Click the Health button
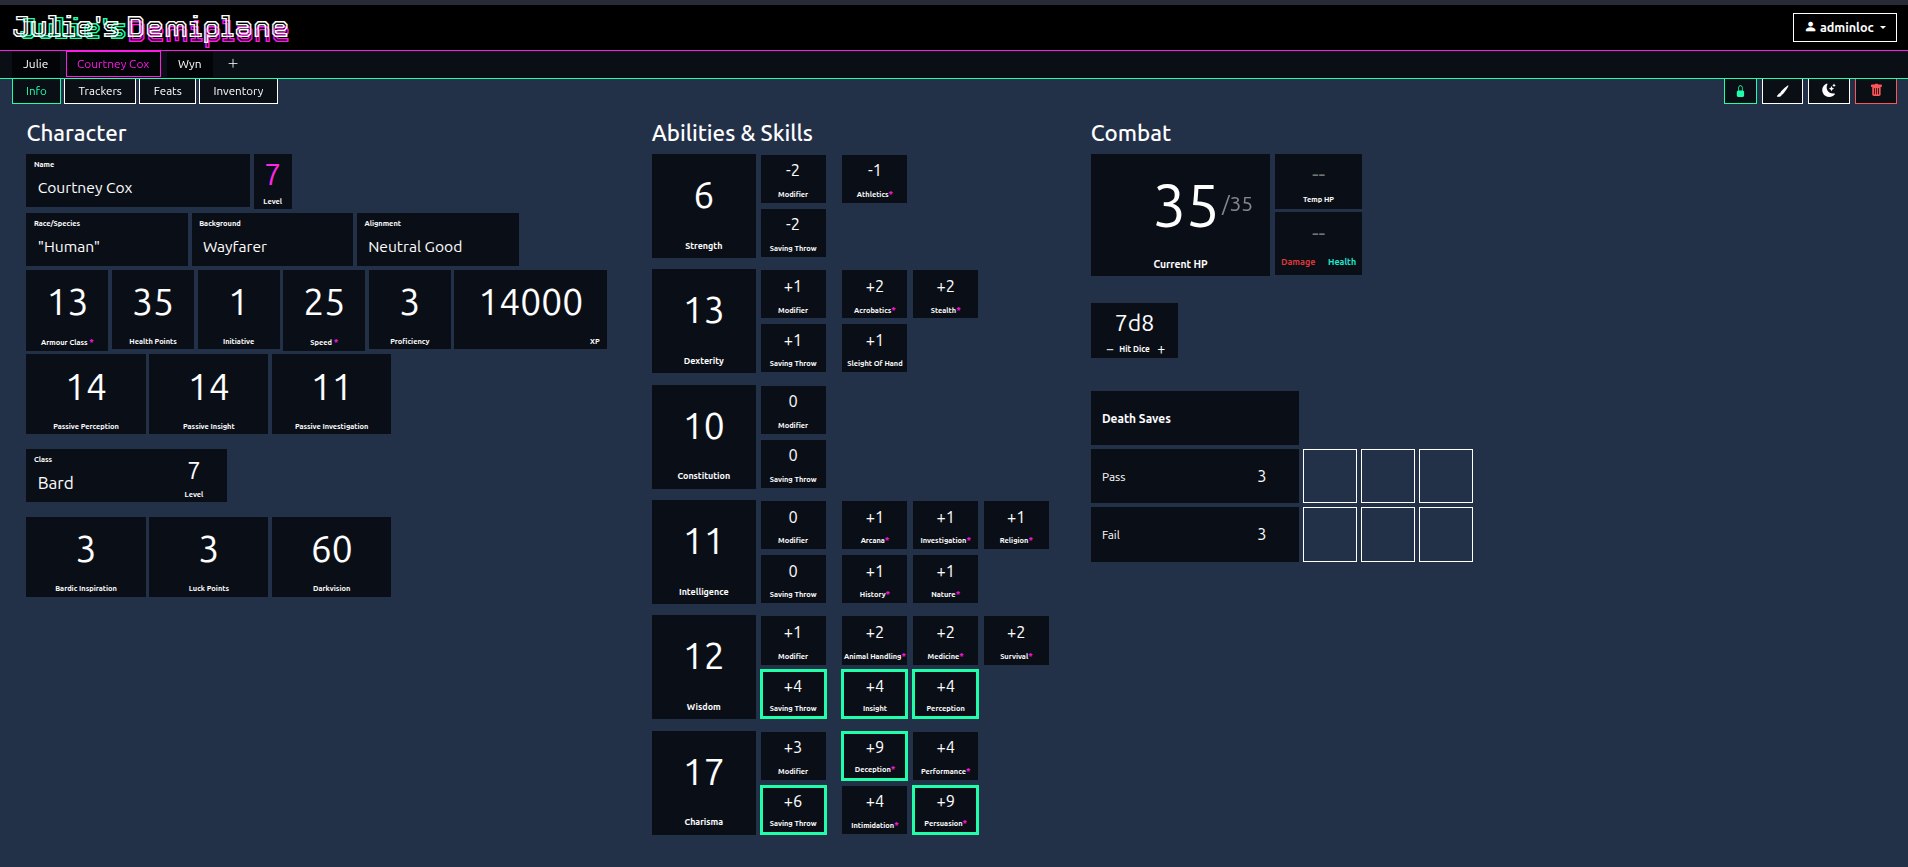Image resolution: width=1908 pixels, height=867 pixels. tap(1342, 262)
